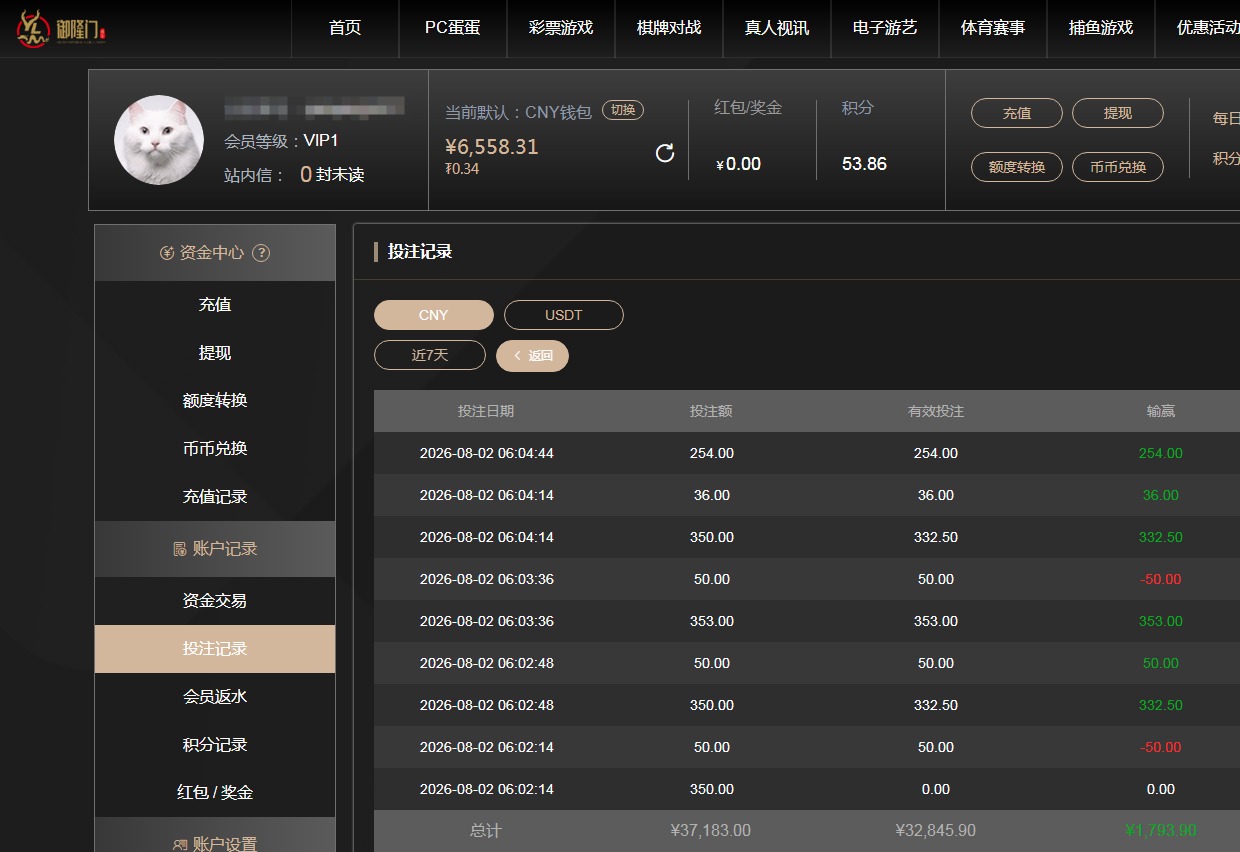Viewport: 1240px width, 852px height.
Task: Open 提现 in the sidebar
Action: 215,353
